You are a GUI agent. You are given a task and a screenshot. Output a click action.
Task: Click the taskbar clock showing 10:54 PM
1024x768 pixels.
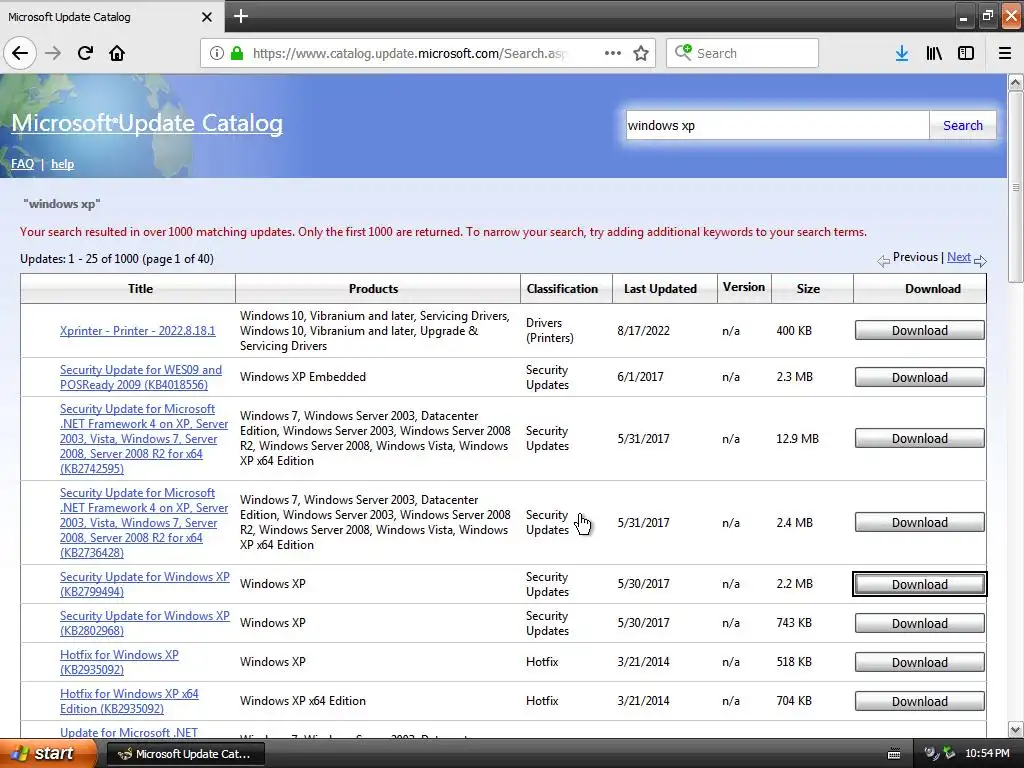(987, 754)
